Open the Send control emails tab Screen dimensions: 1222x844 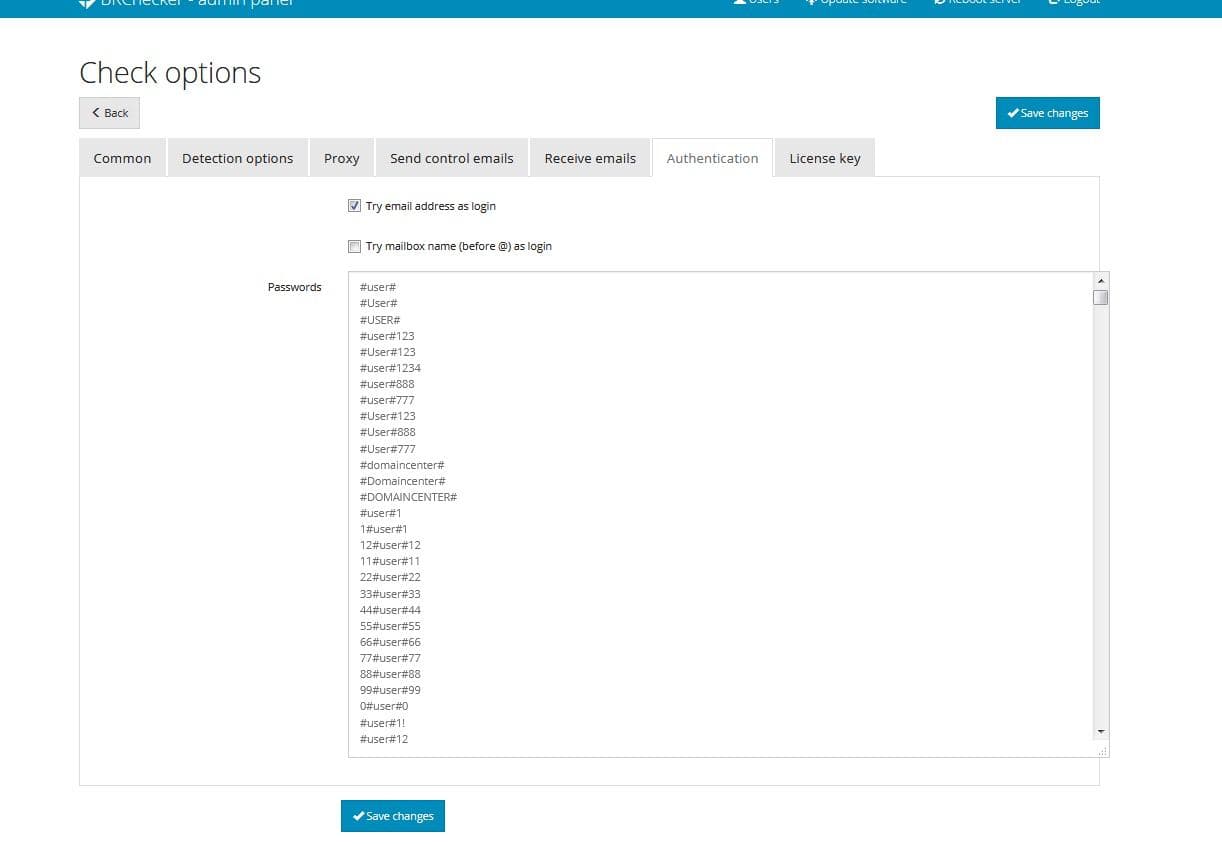tap(451, 158)
